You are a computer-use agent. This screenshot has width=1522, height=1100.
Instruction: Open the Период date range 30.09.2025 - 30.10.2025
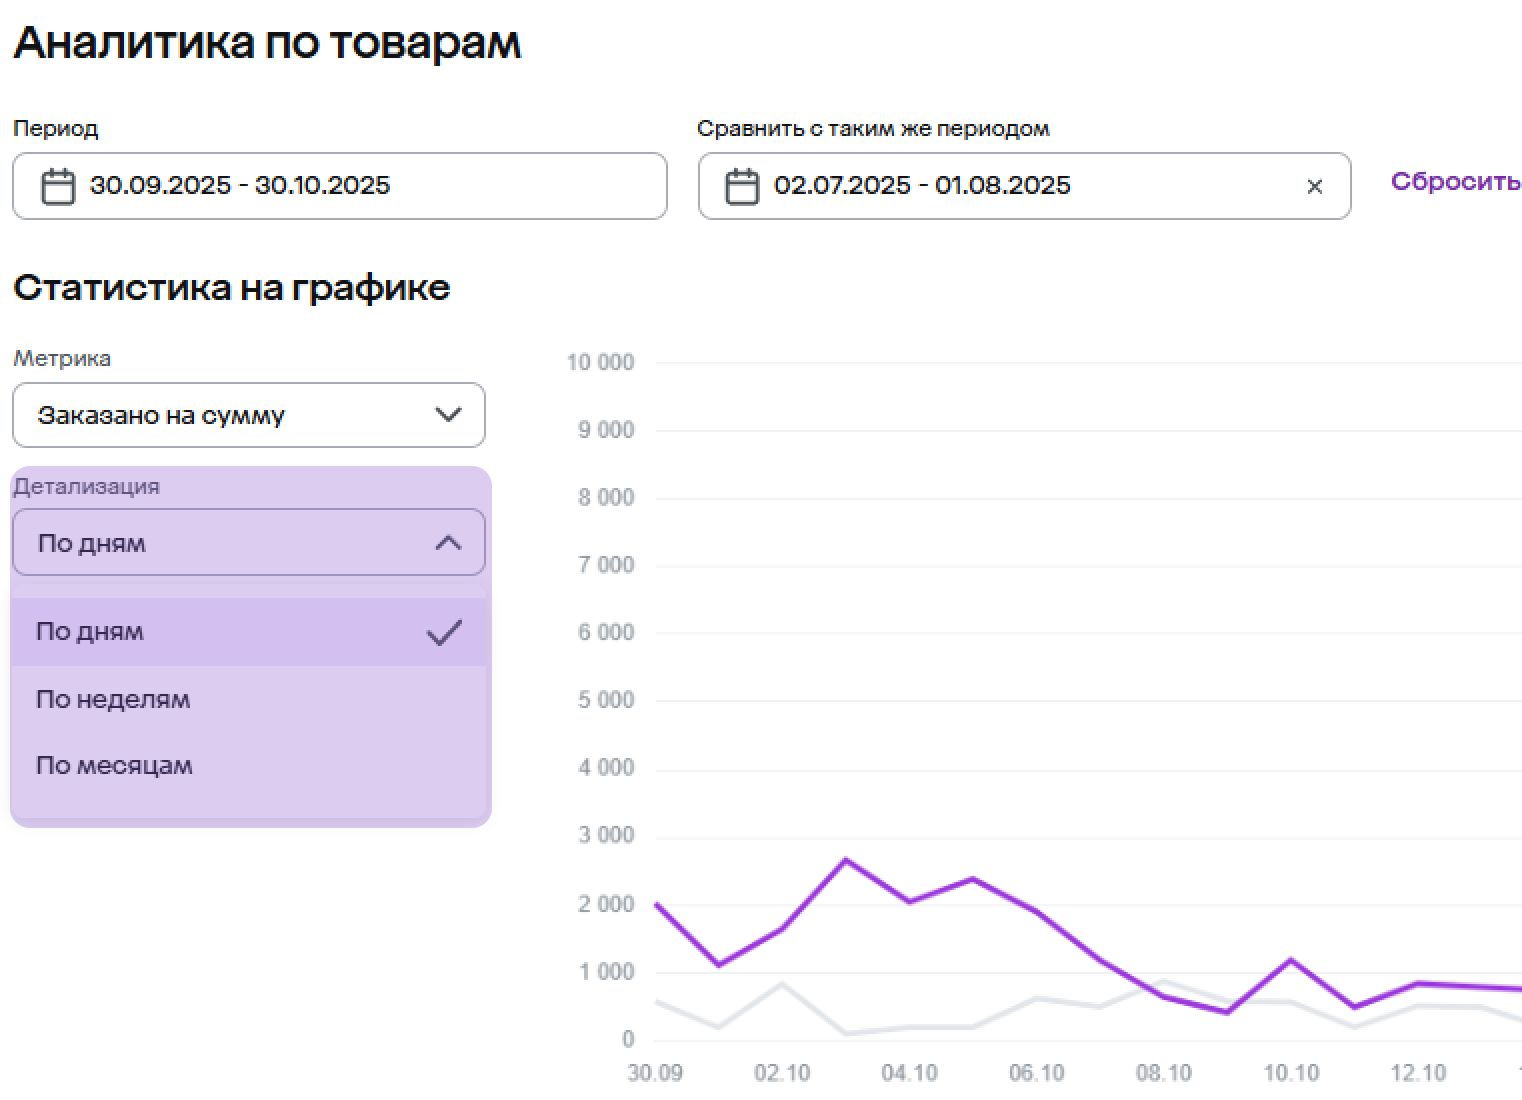point(240,186)
